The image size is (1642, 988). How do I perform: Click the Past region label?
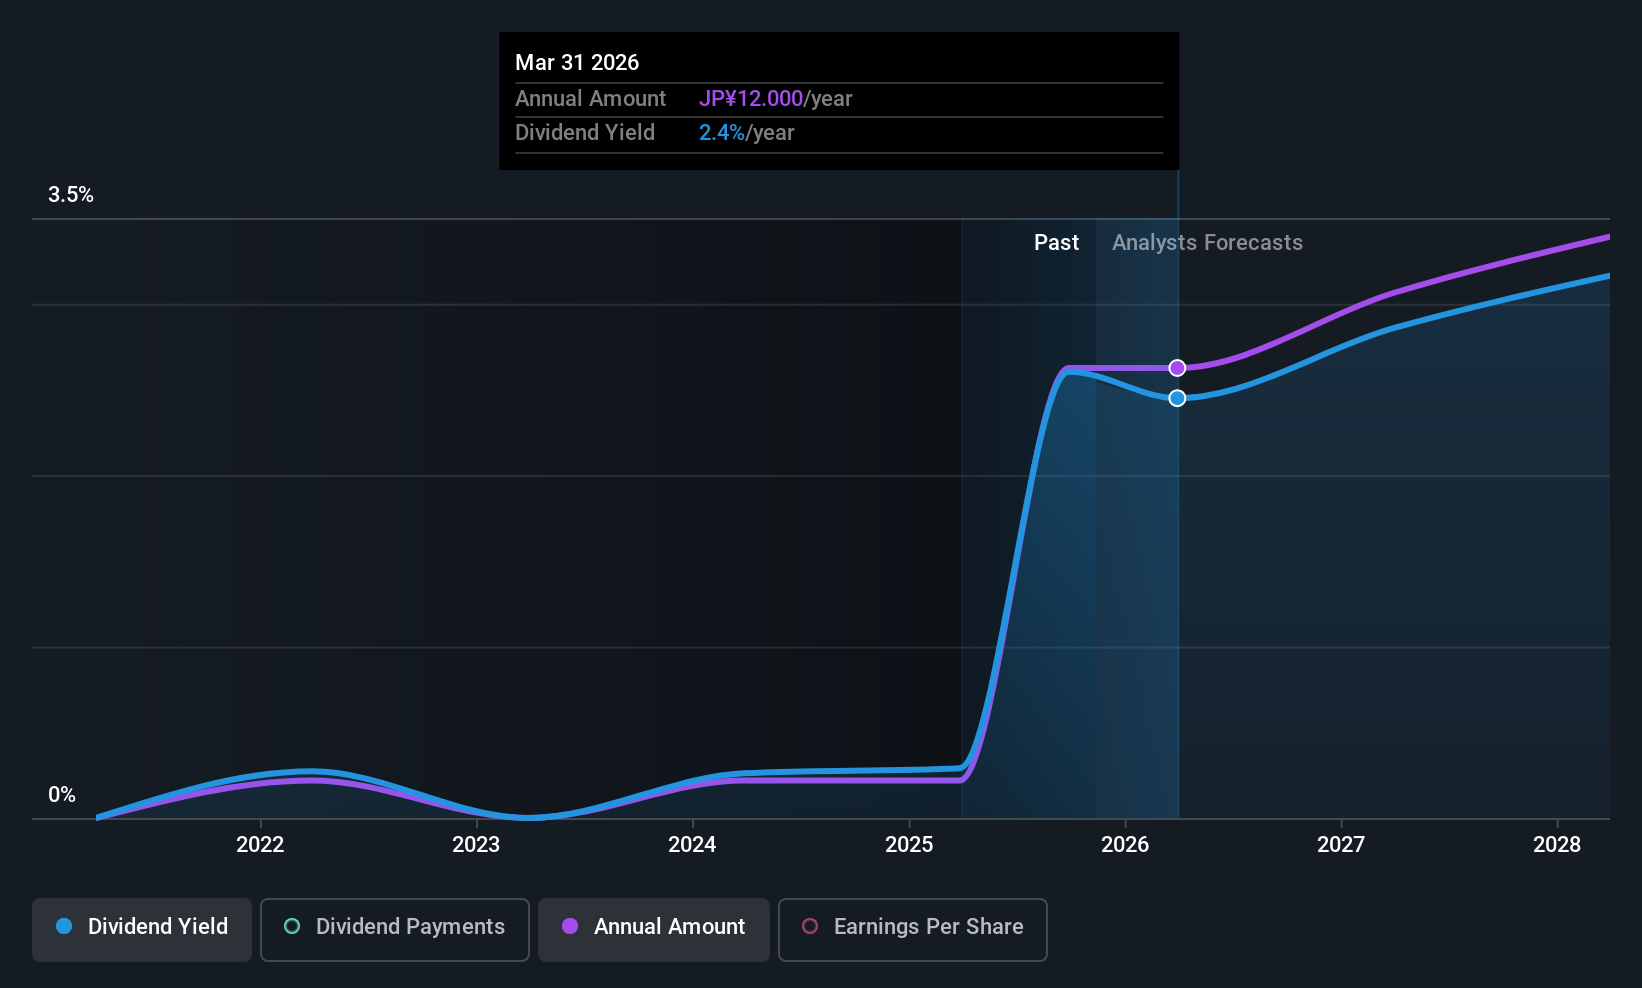pos(1056,242)
